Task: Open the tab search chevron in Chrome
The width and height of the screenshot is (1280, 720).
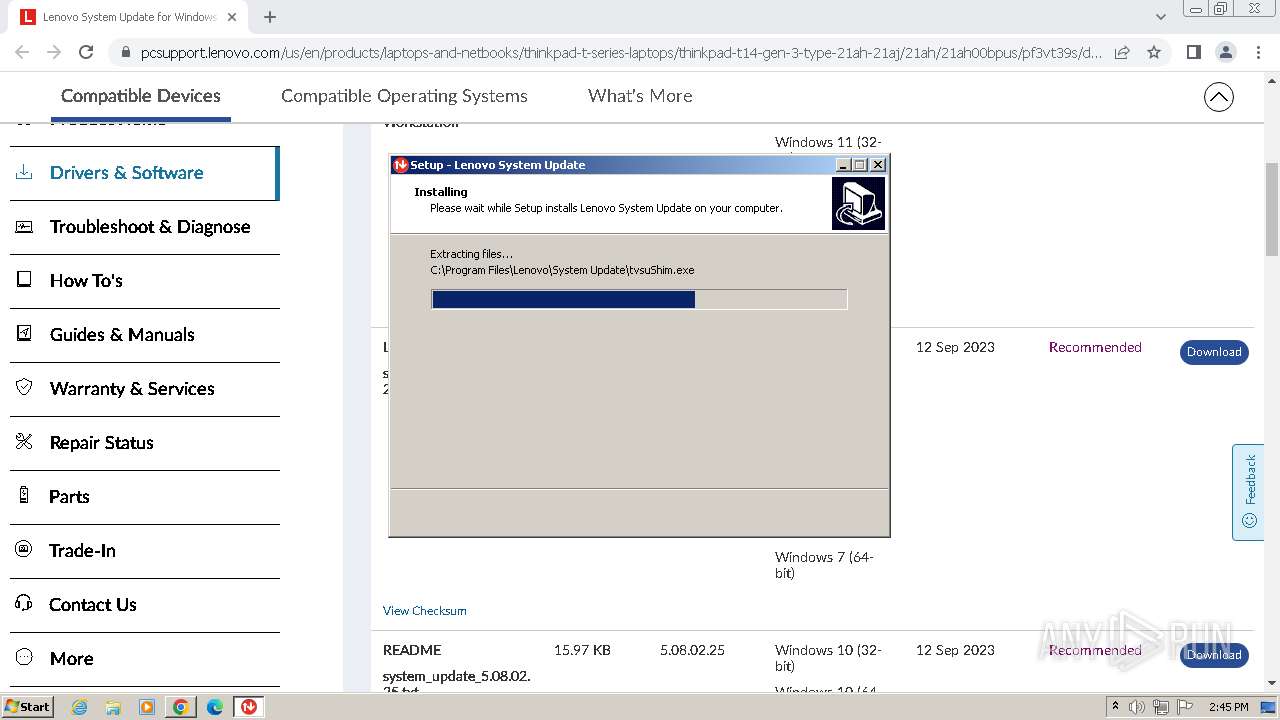Action: coord(1160,17)
